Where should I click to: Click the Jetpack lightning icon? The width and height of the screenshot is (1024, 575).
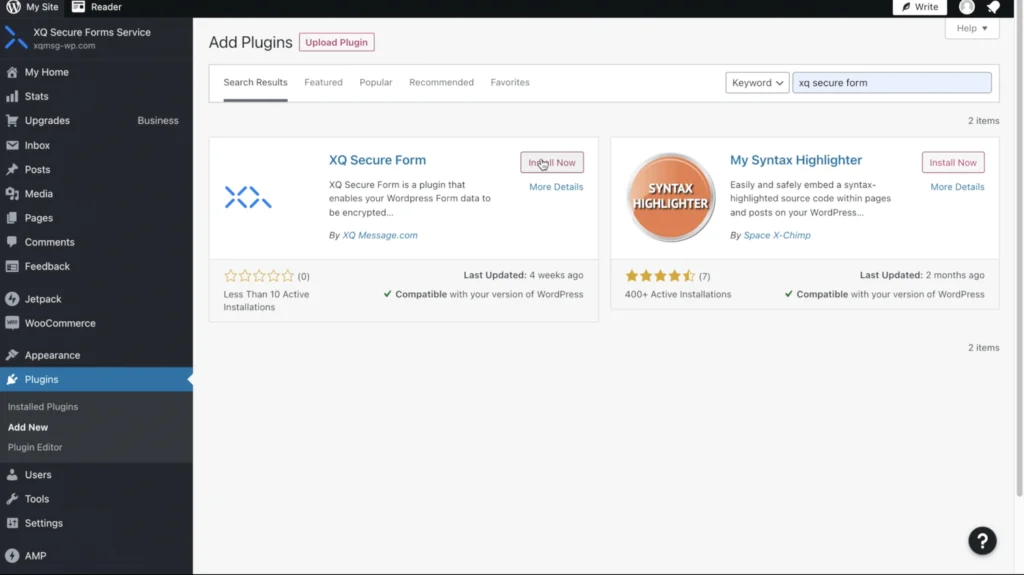pyautogui.click(x=12, y=299)
